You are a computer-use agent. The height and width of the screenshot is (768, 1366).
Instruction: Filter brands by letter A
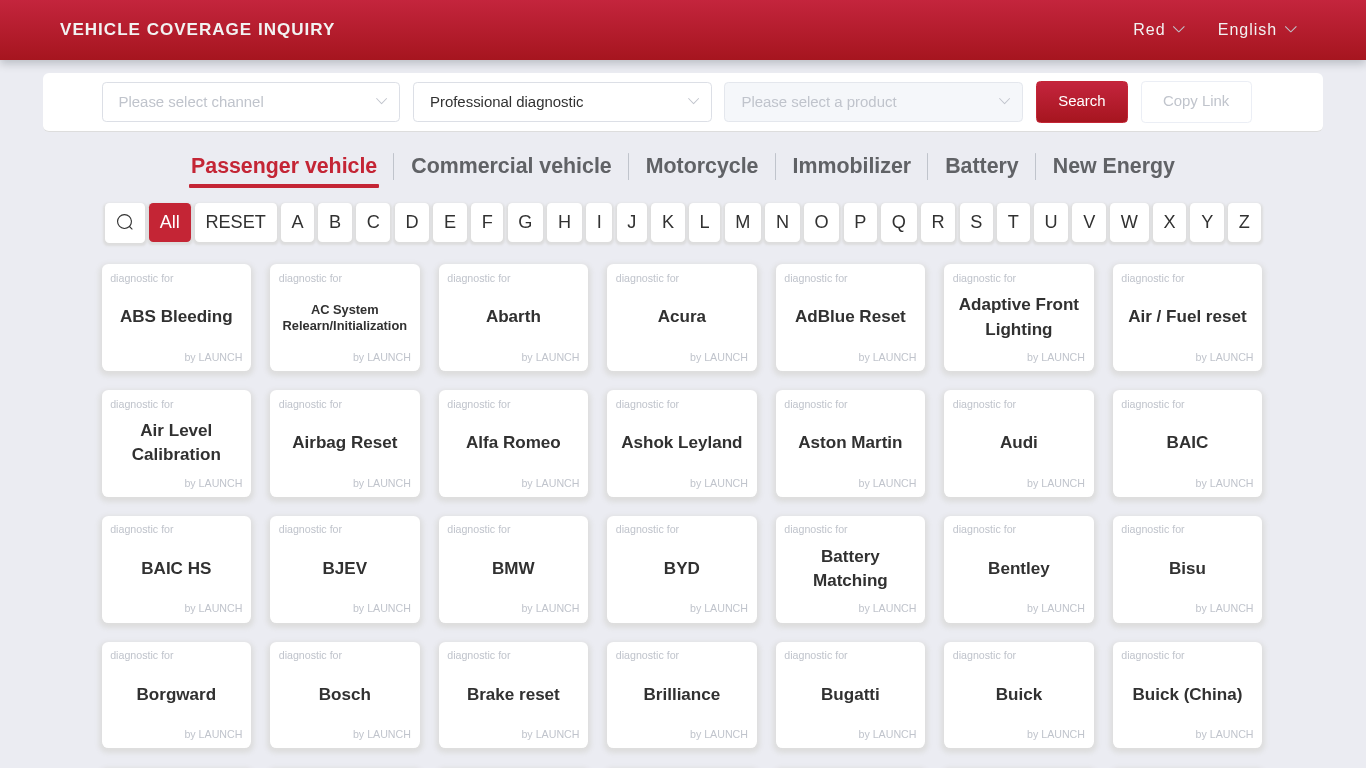click(297, 222)
